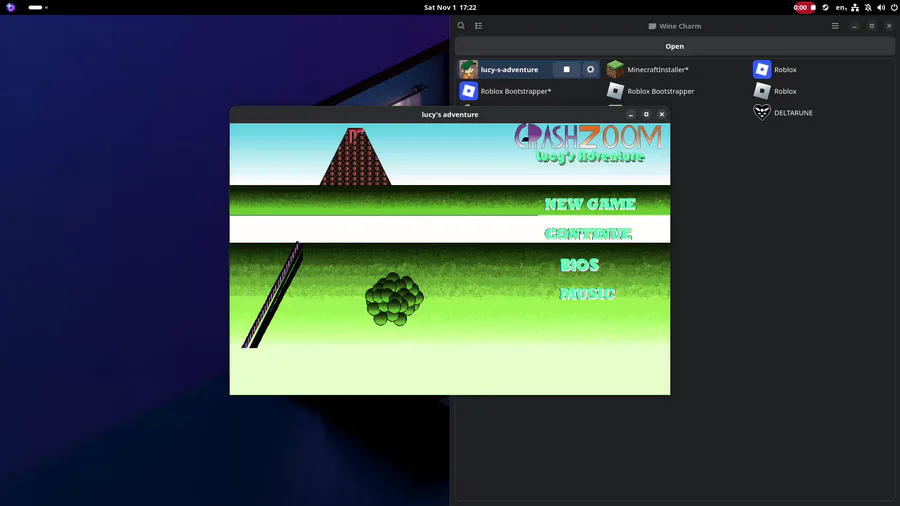
Task: Click the grey Roblox icon
Action: [x=762, y=91]
